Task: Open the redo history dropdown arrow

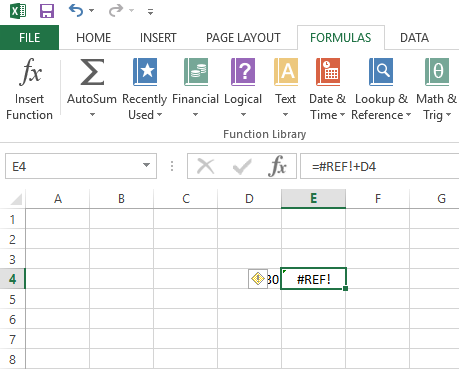Action: 131,11
